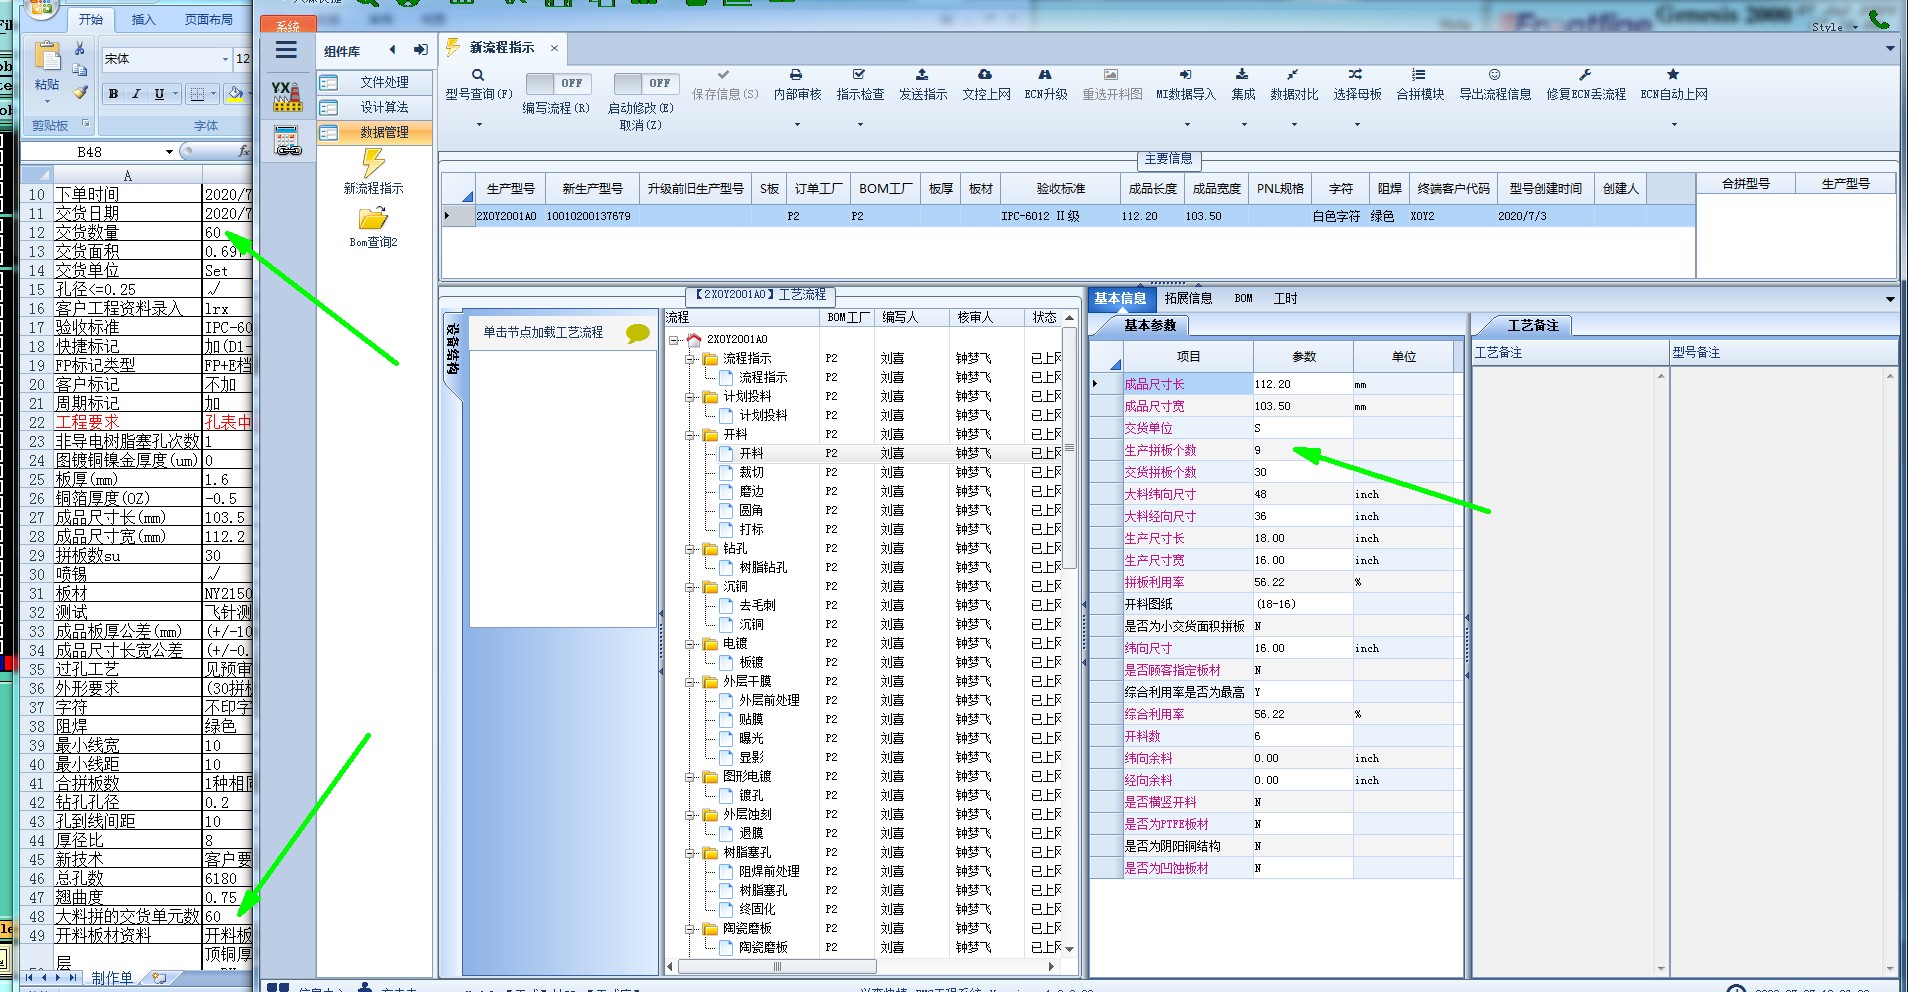Click the 验收标准 column header
This screenshot has width=1908, height=992.
[1060, 188]
